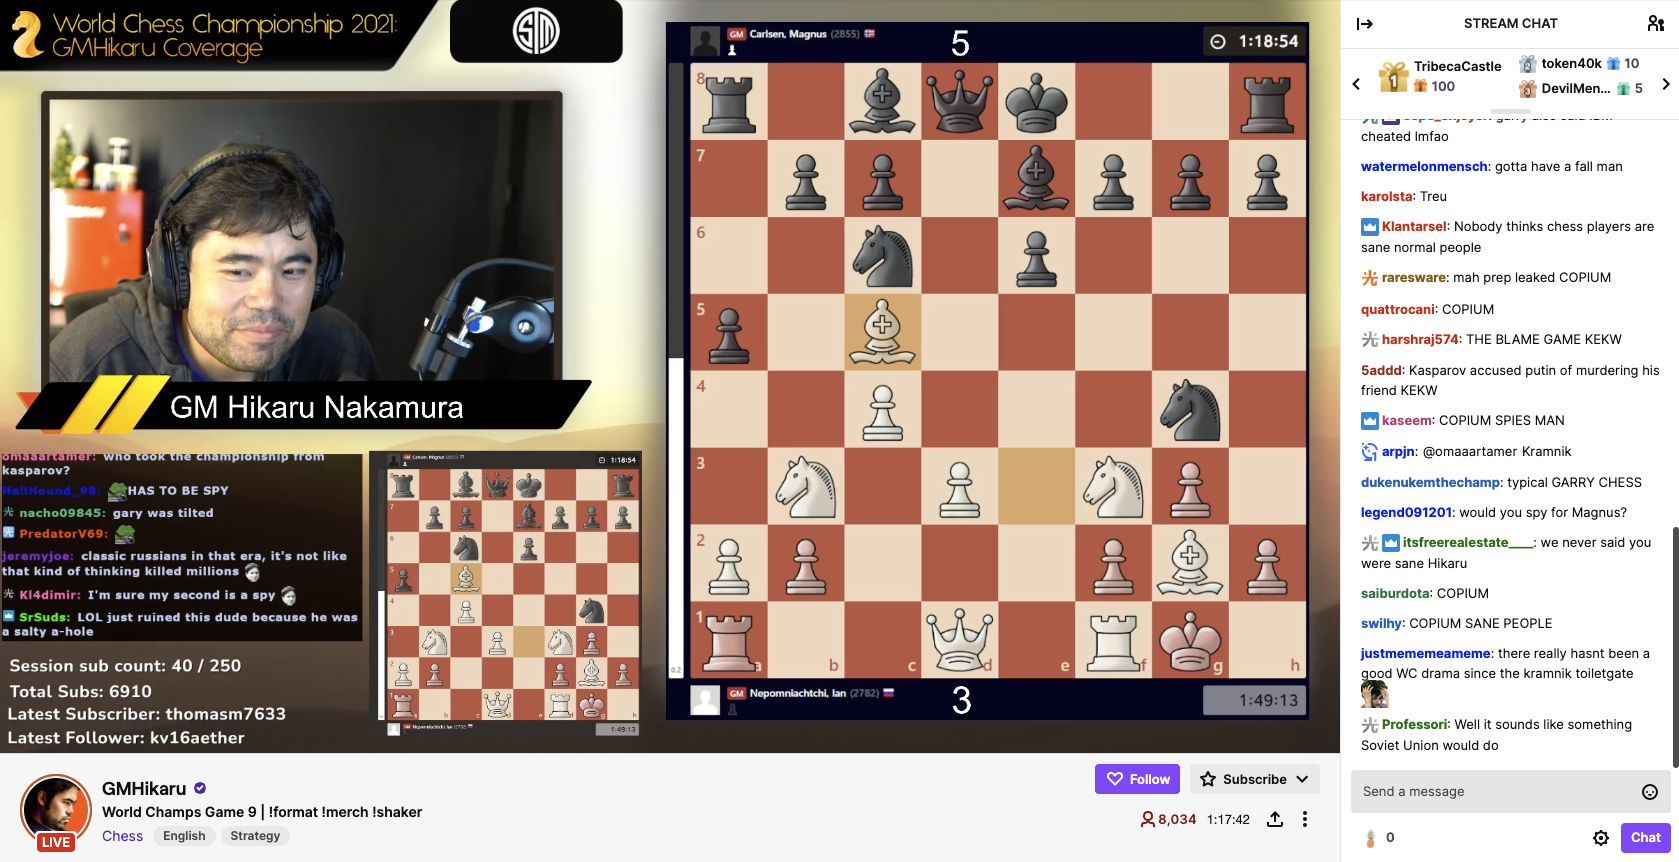The width and height of the screenshot is (1679, 862).
Task: Open legend091201's user card
Action: coord(1406,513)
